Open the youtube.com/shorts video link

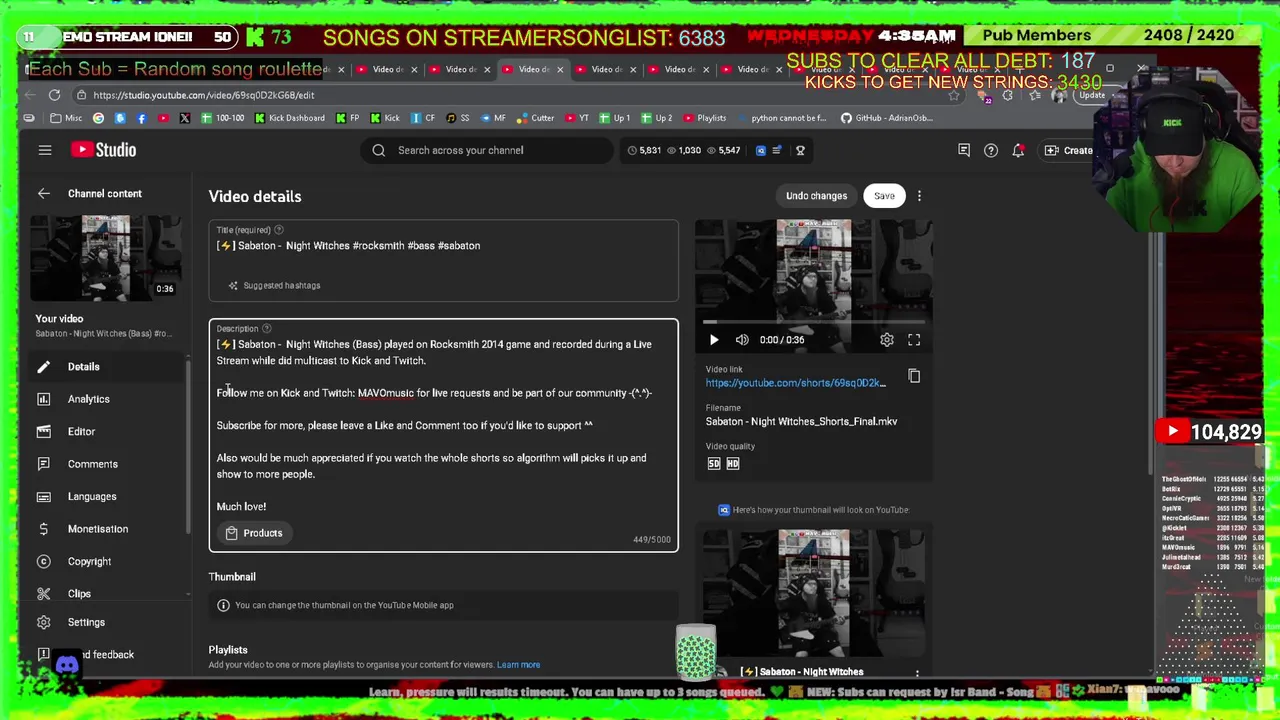click(795, 383)
